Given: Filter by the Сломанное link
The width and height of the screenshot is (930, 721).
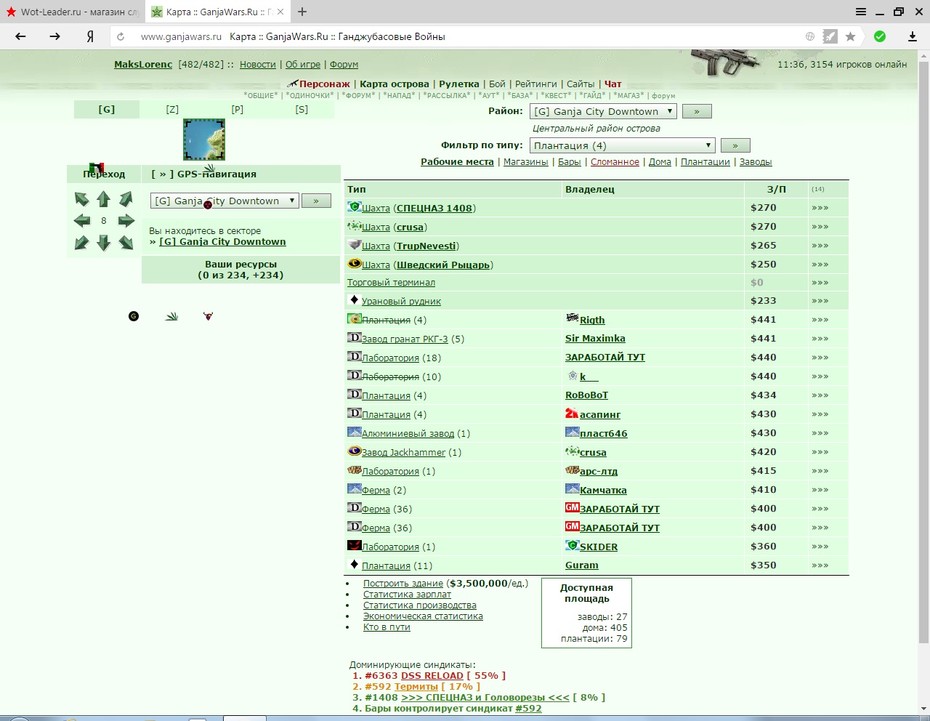Looking at the screenshot, I should point(614,162).
